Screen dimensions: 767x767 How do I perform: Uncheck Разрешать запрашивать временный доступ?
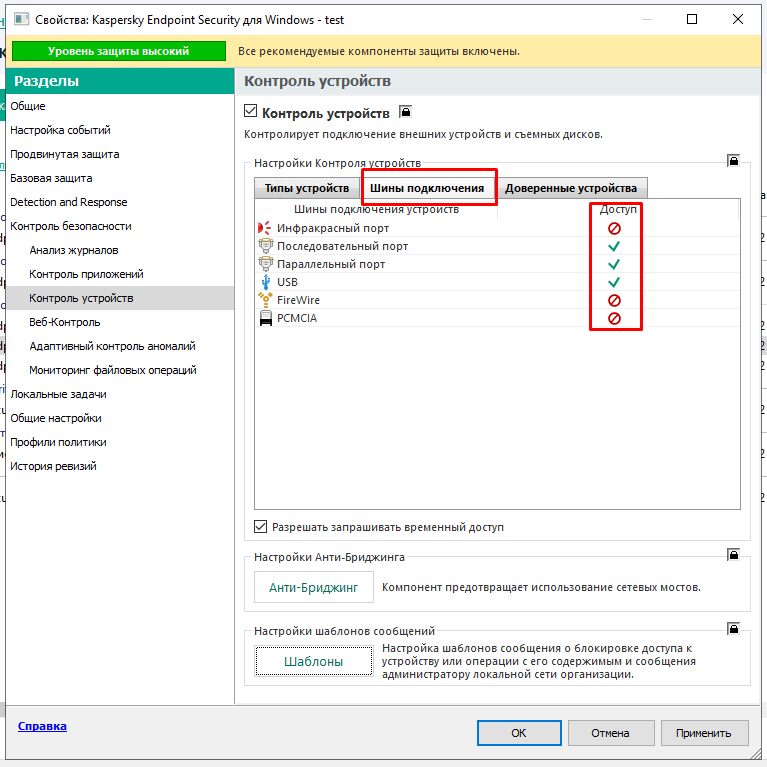[x=260, y=527]
